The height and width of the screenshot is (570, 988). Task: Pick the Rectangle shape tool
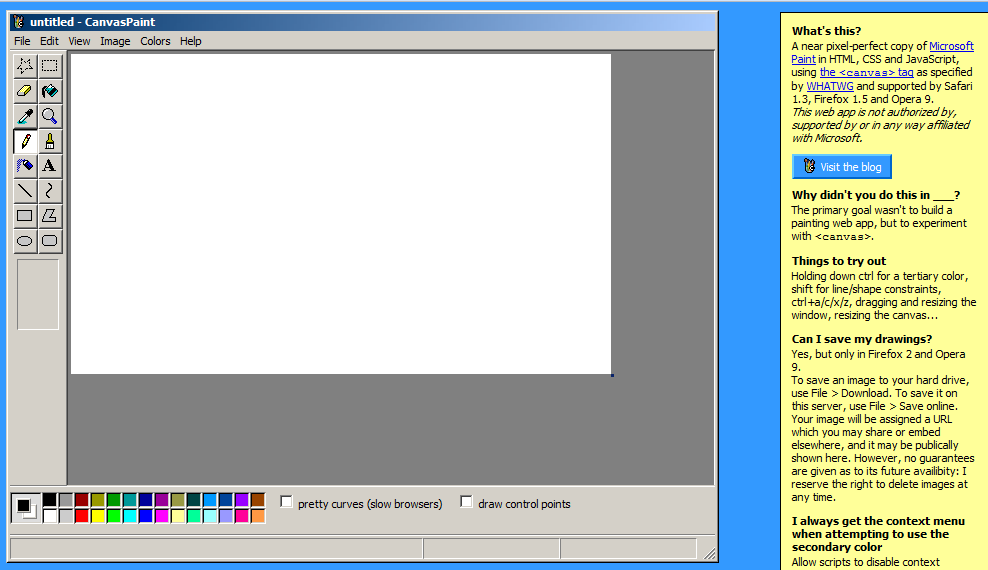click(x=25, y=216)
